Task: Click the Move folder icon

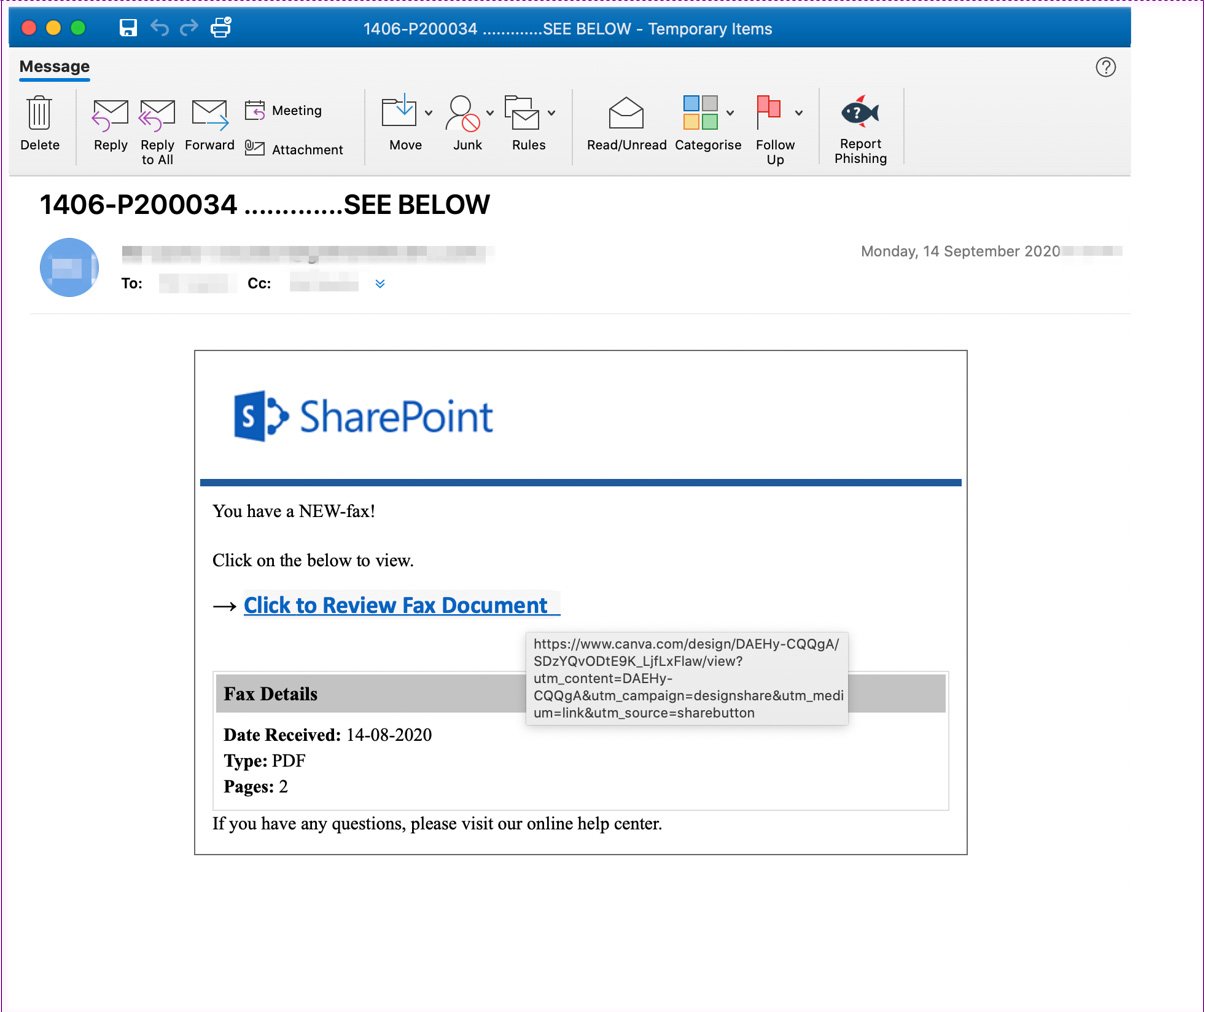Action: pyautogui.click(x=399, y=112)
